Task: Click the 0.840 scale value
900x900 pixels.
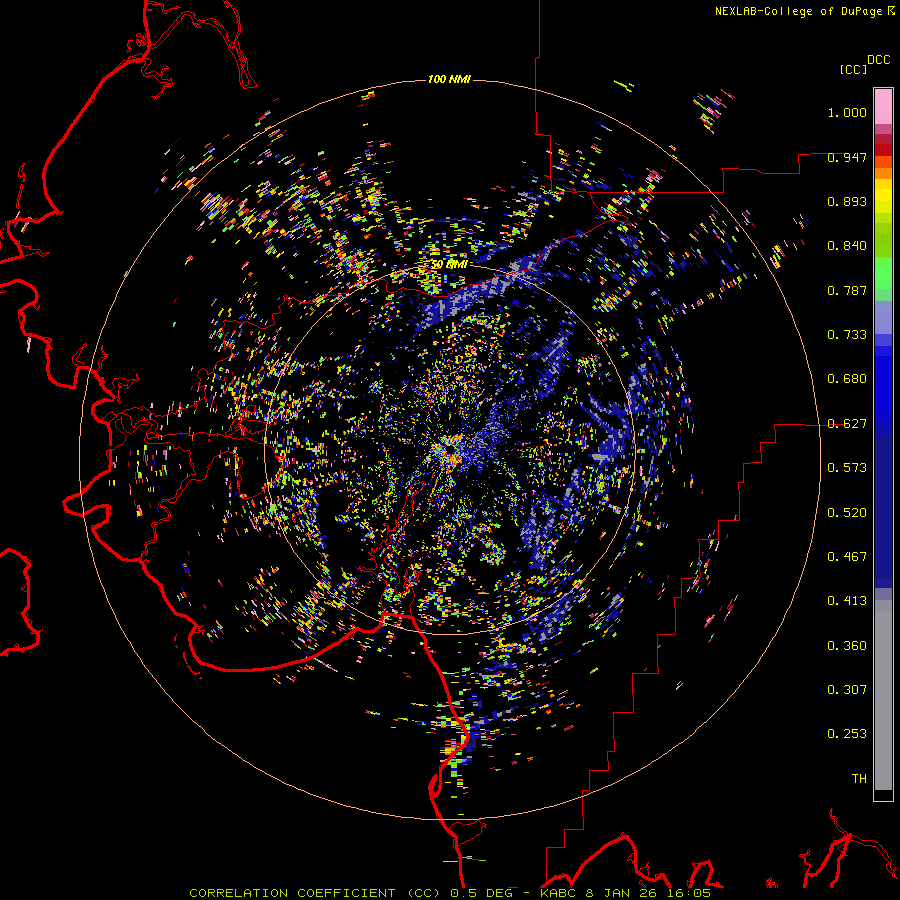Action: pos(847,246)
